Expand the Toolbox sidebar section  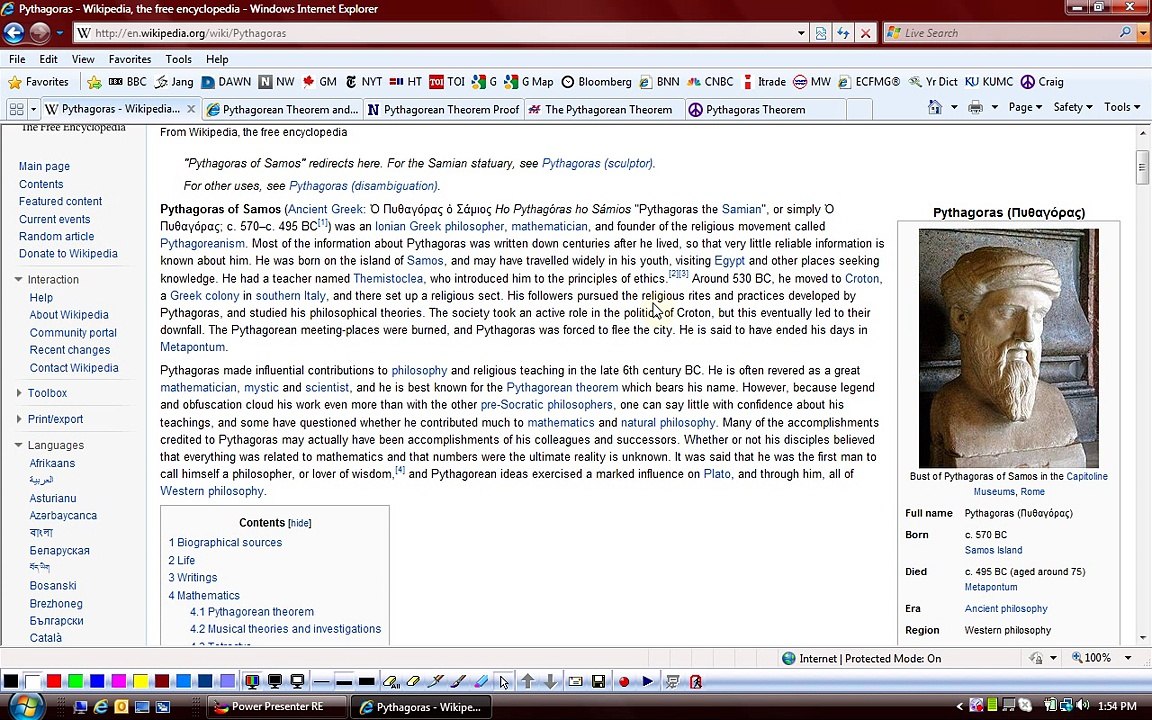point(18,393)
